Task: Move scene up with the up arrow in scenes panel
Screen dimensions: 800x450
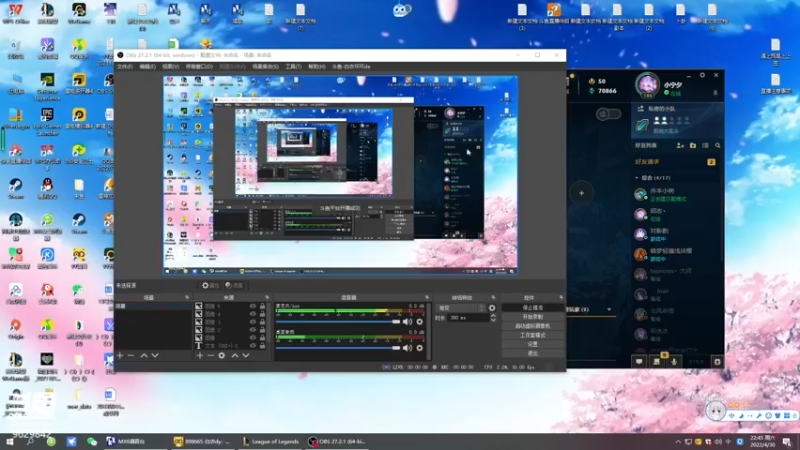Action: pyautogui.click(x=144, y=355)
